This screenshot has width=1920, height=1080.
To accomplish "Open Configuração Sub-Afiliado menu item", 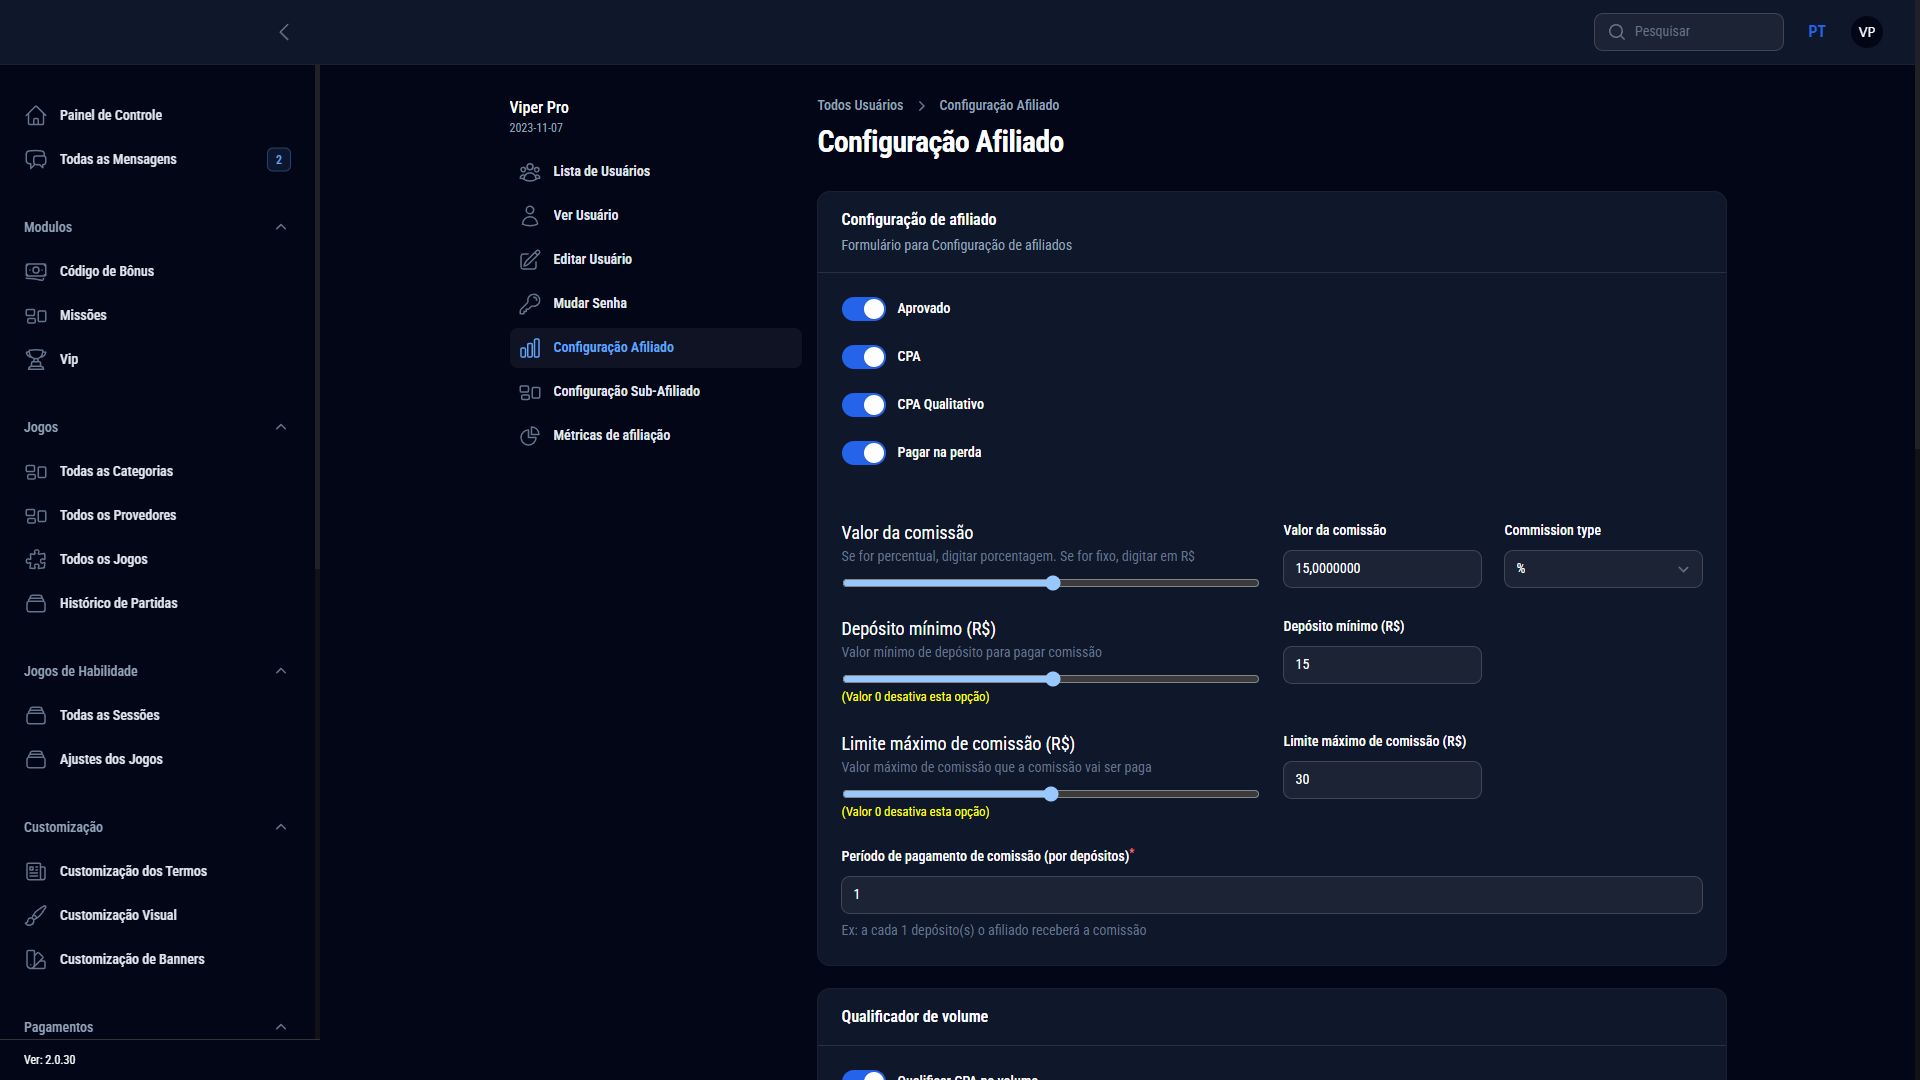I will [x=626, y=391].
